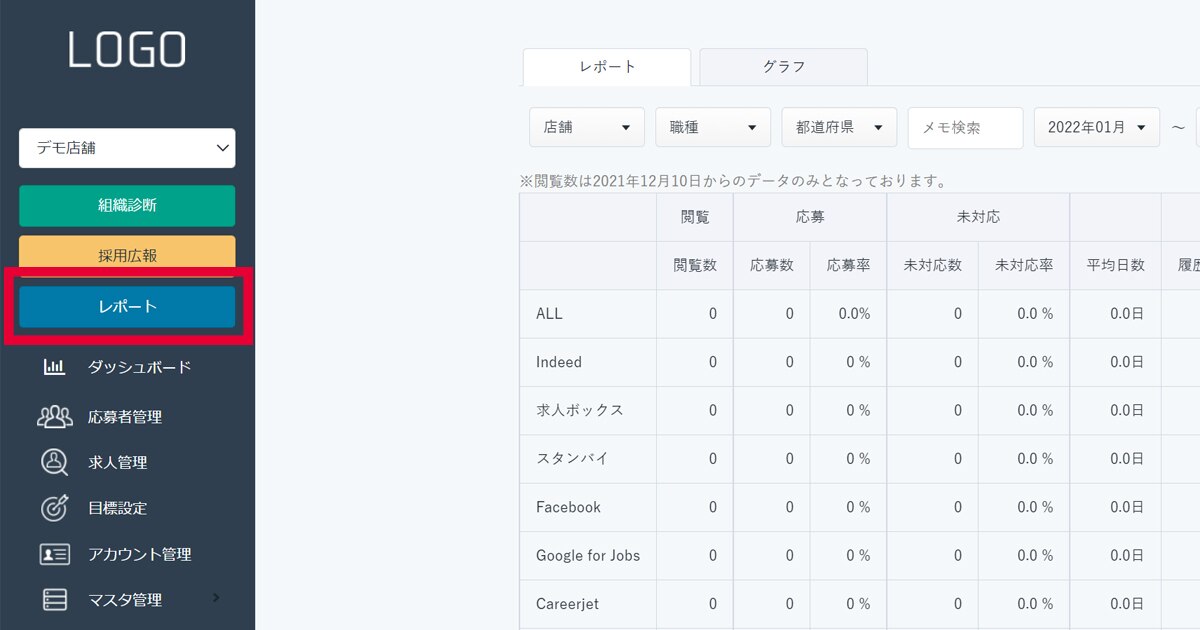Switch to the レポート tab
Image resolution: width=1200 pixels, height=630 pixels.
[x=607, y=67]
